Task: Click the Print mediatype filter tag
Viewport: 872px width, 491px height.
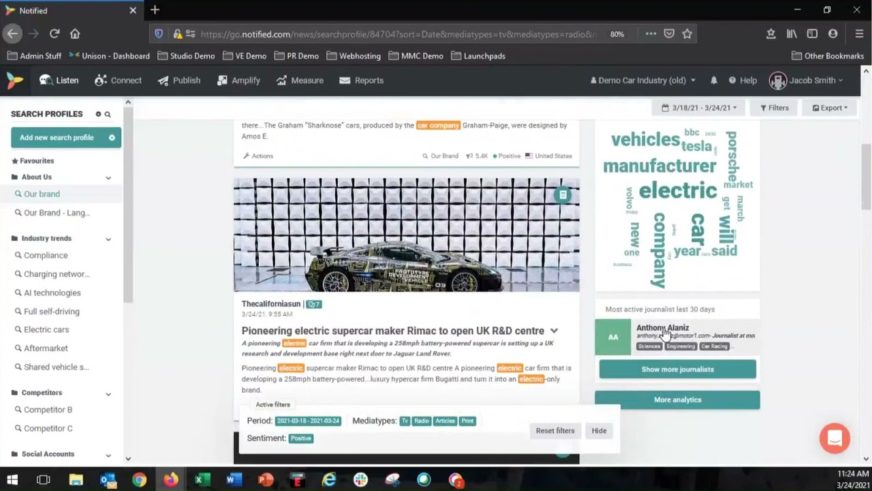Action: point(467,421)
